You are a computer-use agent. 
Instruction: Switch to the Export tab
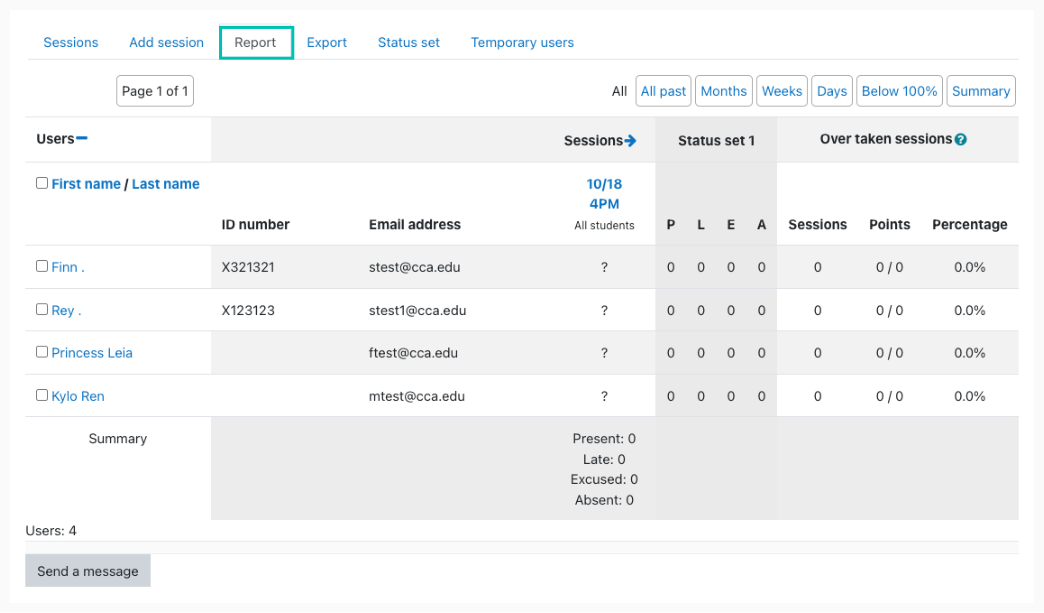(327, 42)
